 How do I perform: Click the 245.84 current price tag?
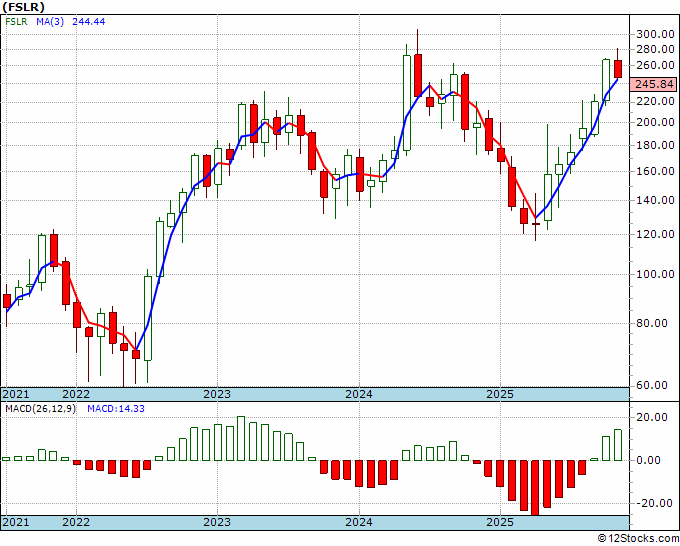(x=654, y=84)
